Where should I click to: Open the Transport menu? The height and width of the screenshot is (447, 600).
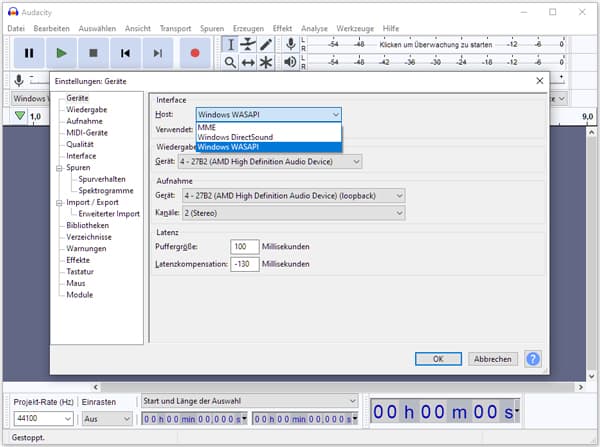(175, 29)
